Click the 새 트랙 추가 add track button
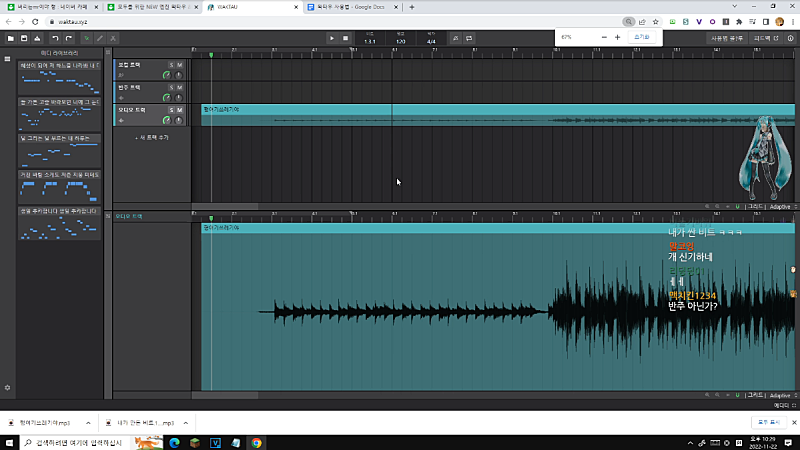Viewport: 800px width, 450px height. point(151,137)
